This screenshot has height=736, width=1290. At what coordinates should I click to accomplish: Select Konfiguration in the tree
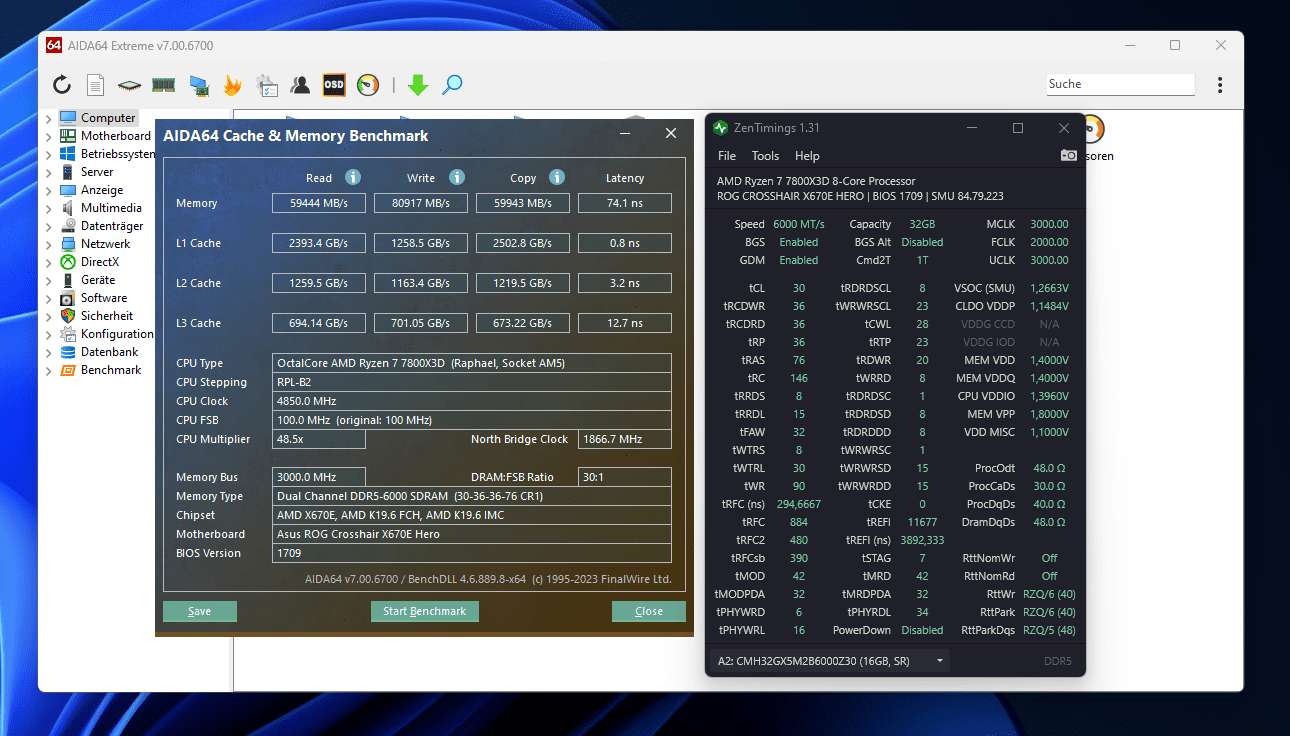pos(117,334)
